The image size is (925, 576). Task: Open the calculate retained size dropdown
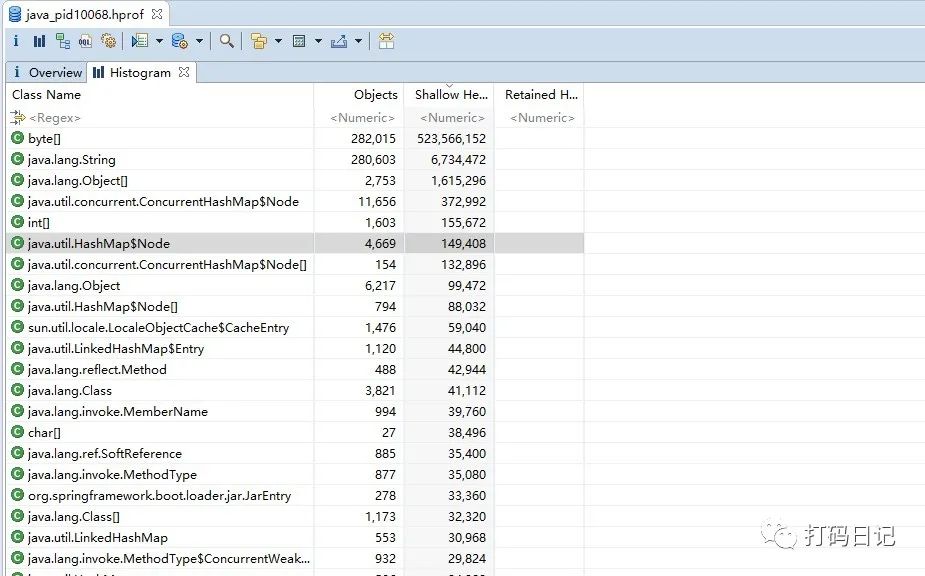click(x=319, y=41)
